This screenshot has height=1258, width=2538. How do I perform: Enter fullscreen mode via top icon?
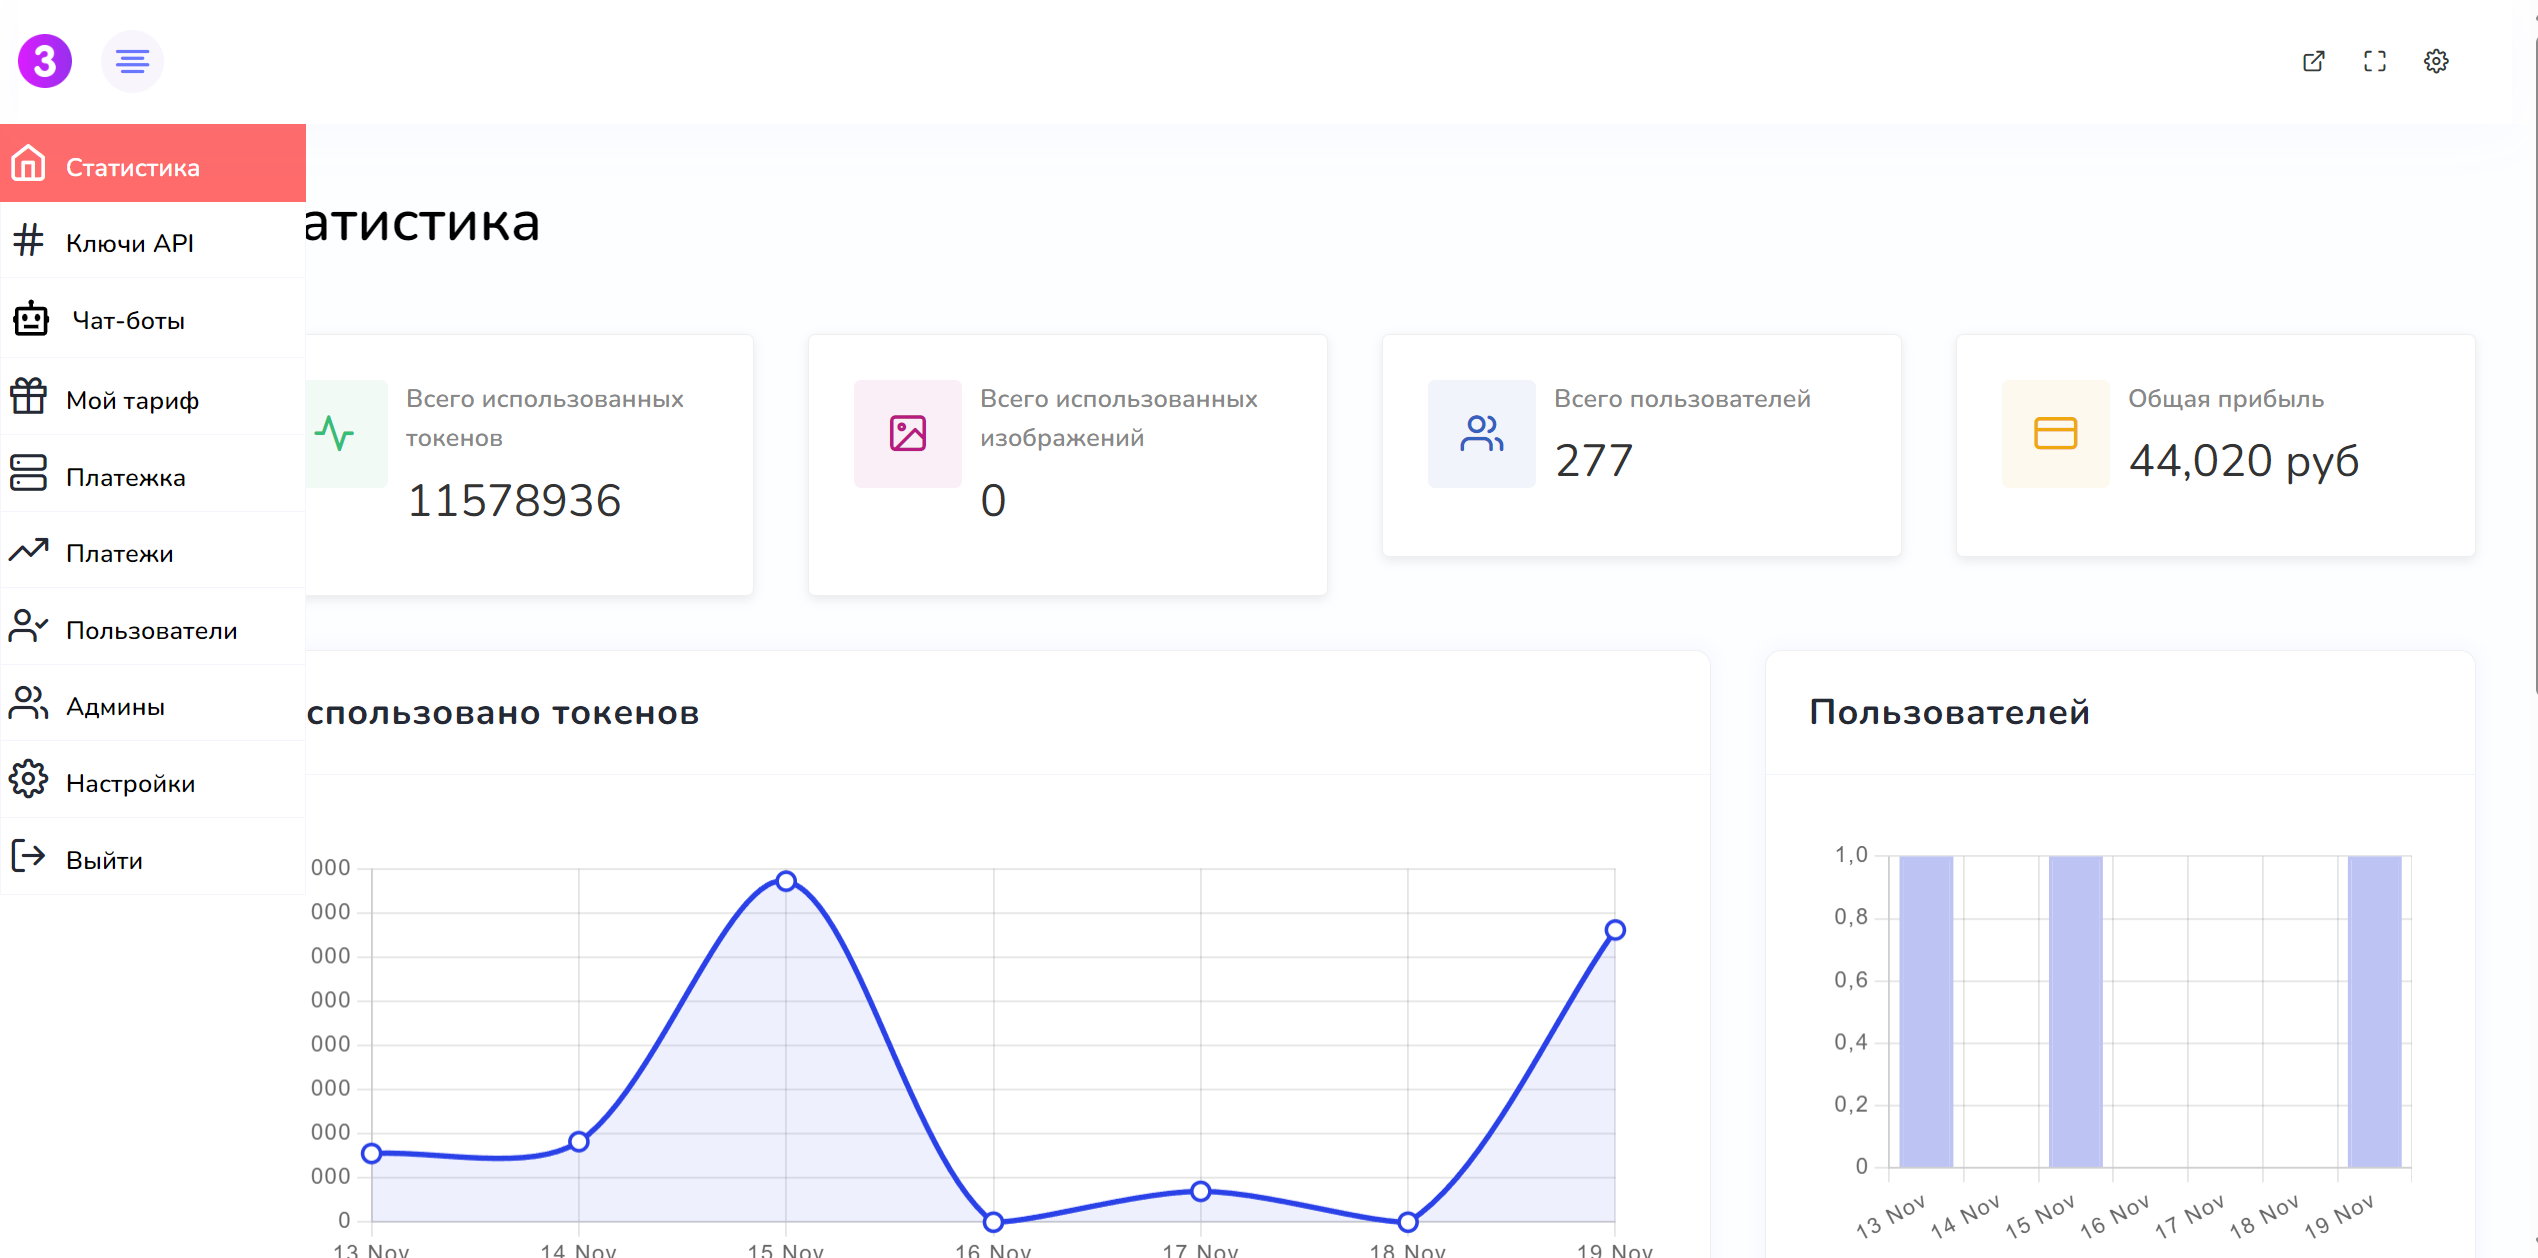[x=2374, y=61]
